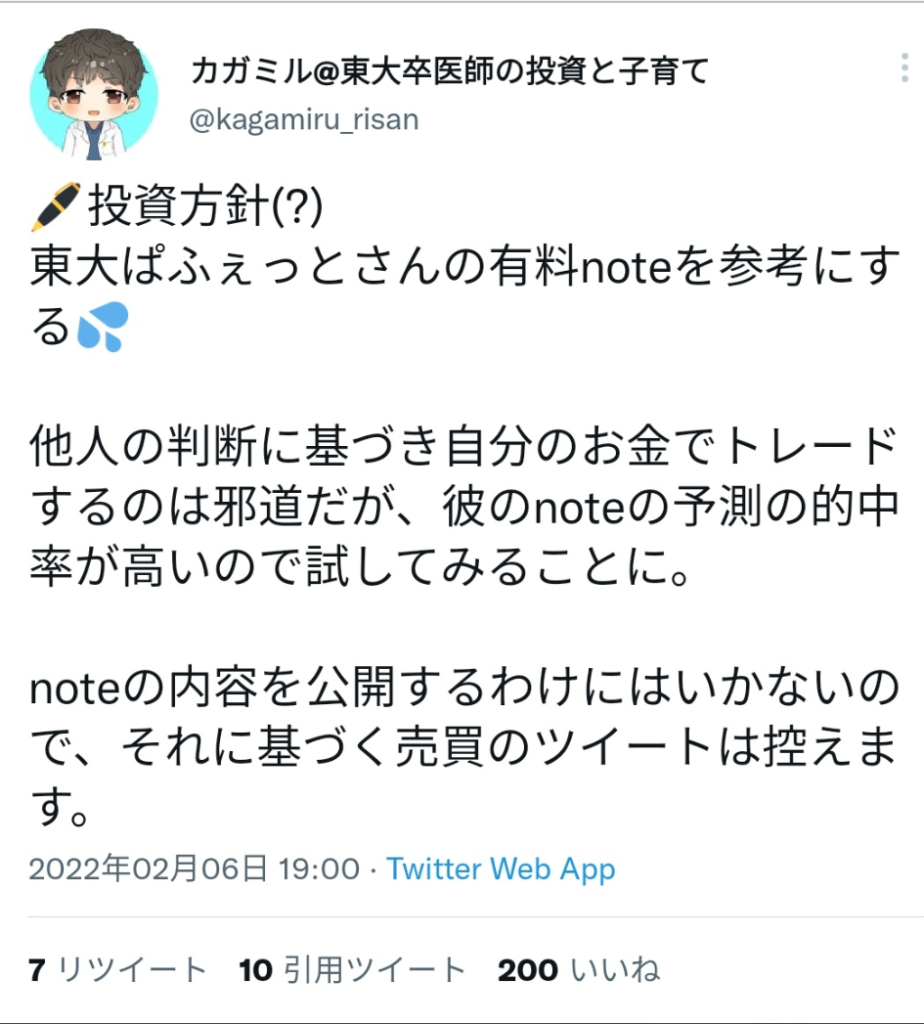Click the 投資方針(?) heading text
The image size is (924, 1024).
[206, 207]
